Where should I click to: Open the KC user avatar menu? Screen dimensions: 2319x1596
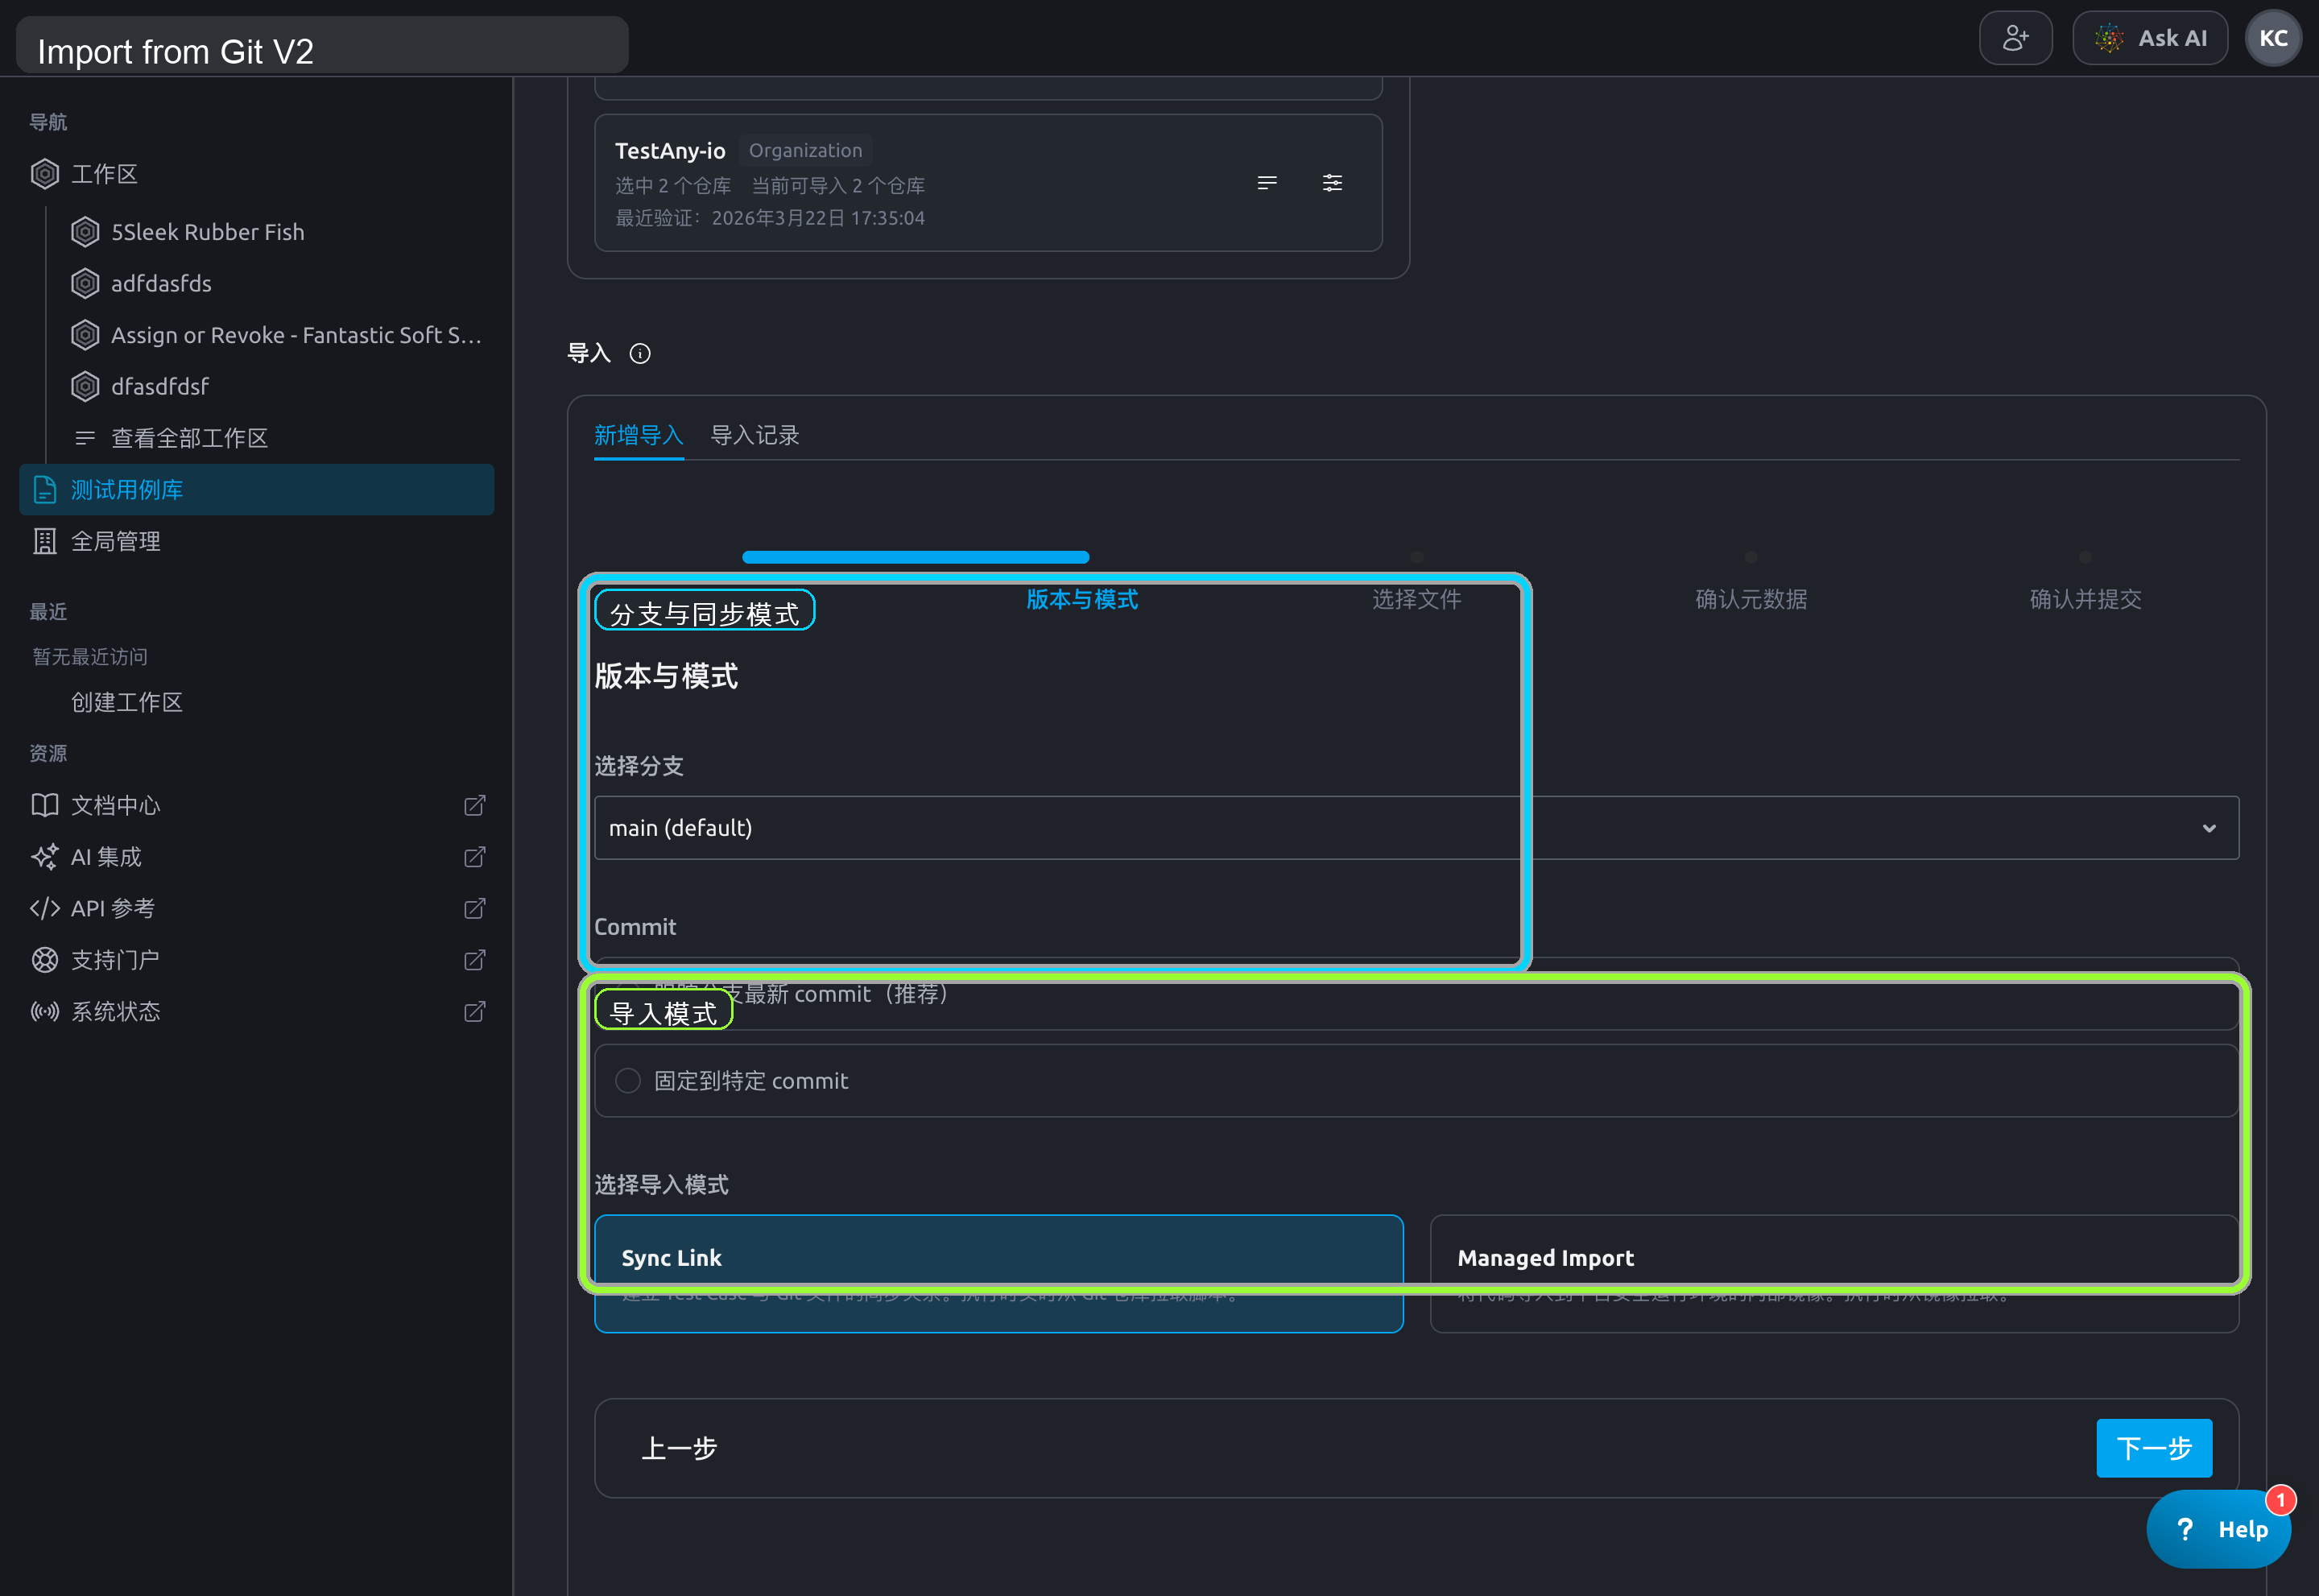2273,38
